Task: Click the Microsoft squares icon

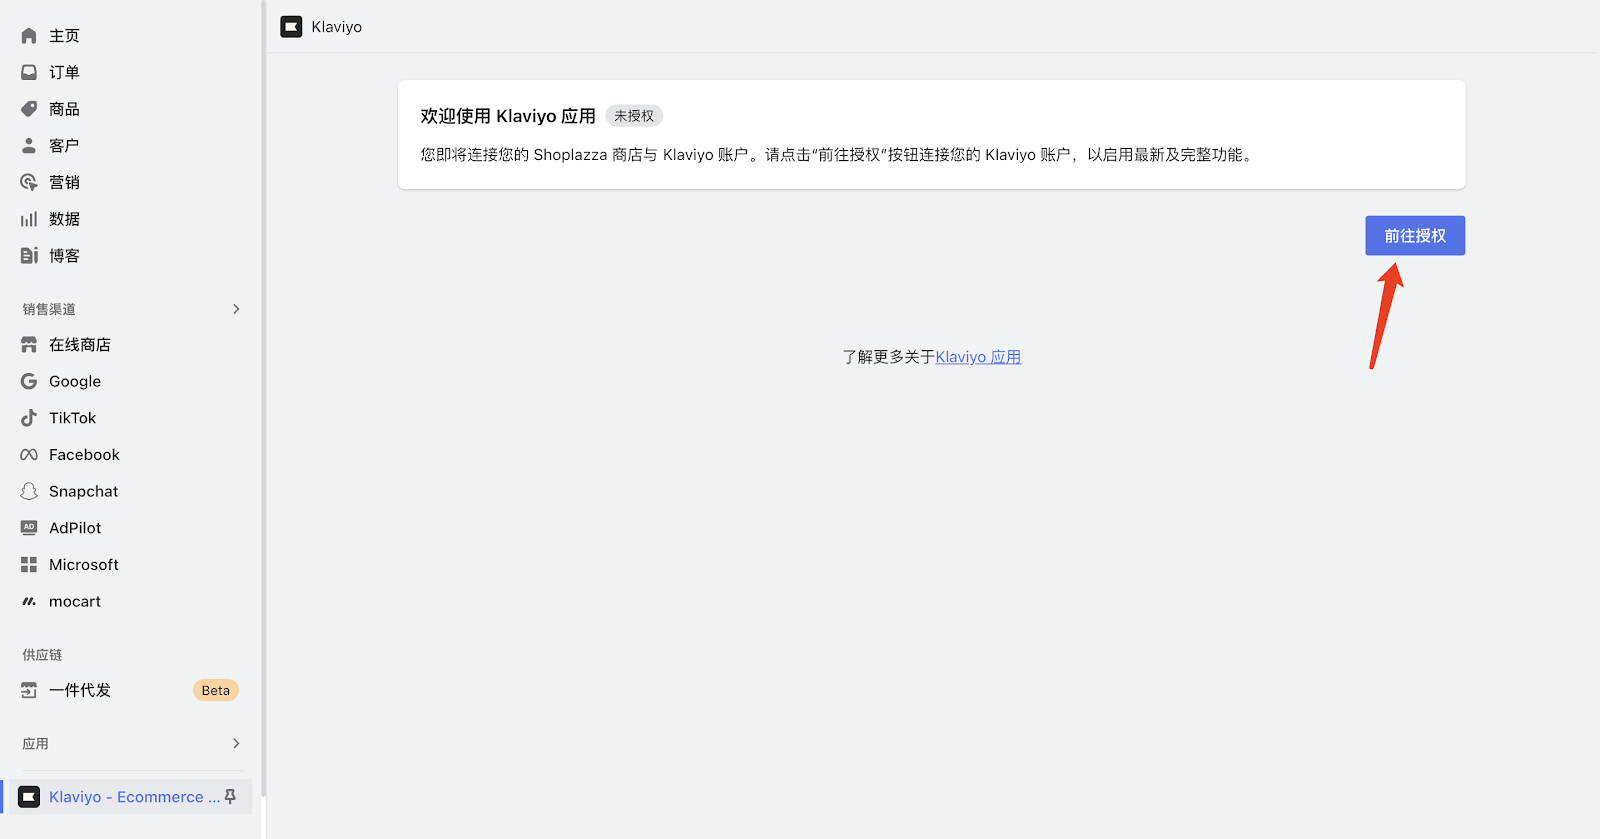Action: [29, 565]
